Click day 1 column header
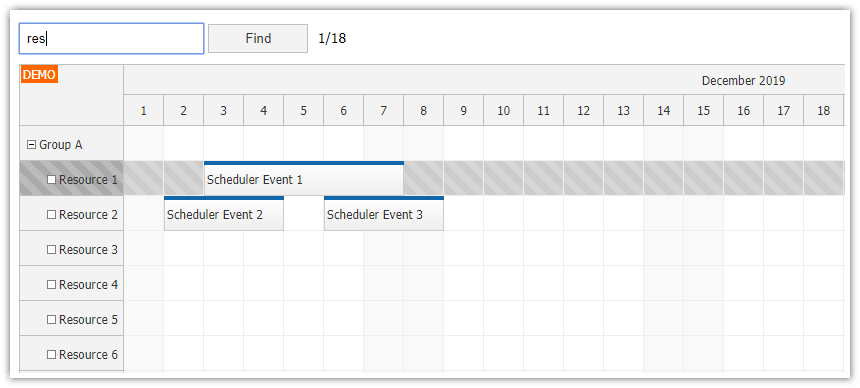Image resolution: width=860 pixels, height=388 pixels. tap(144, 110)
